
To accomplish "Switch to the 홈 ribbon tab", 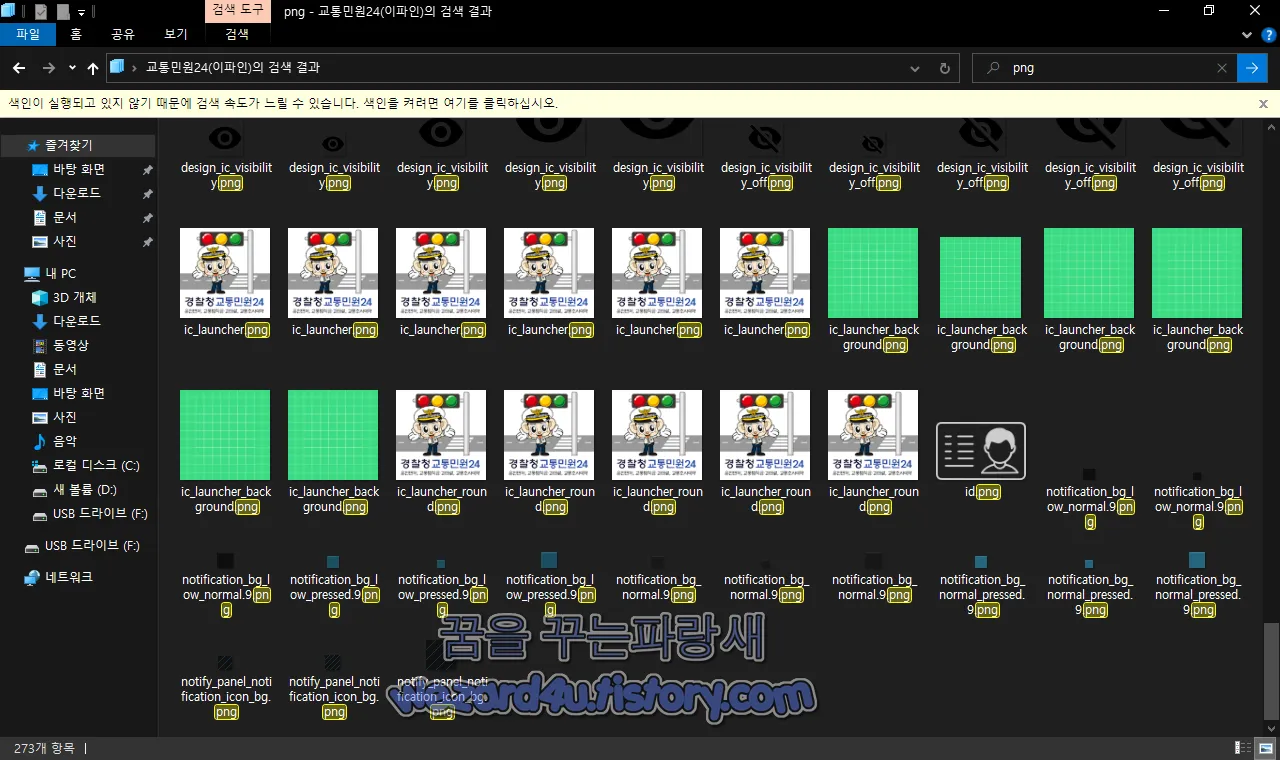I will tap(76, 34).
